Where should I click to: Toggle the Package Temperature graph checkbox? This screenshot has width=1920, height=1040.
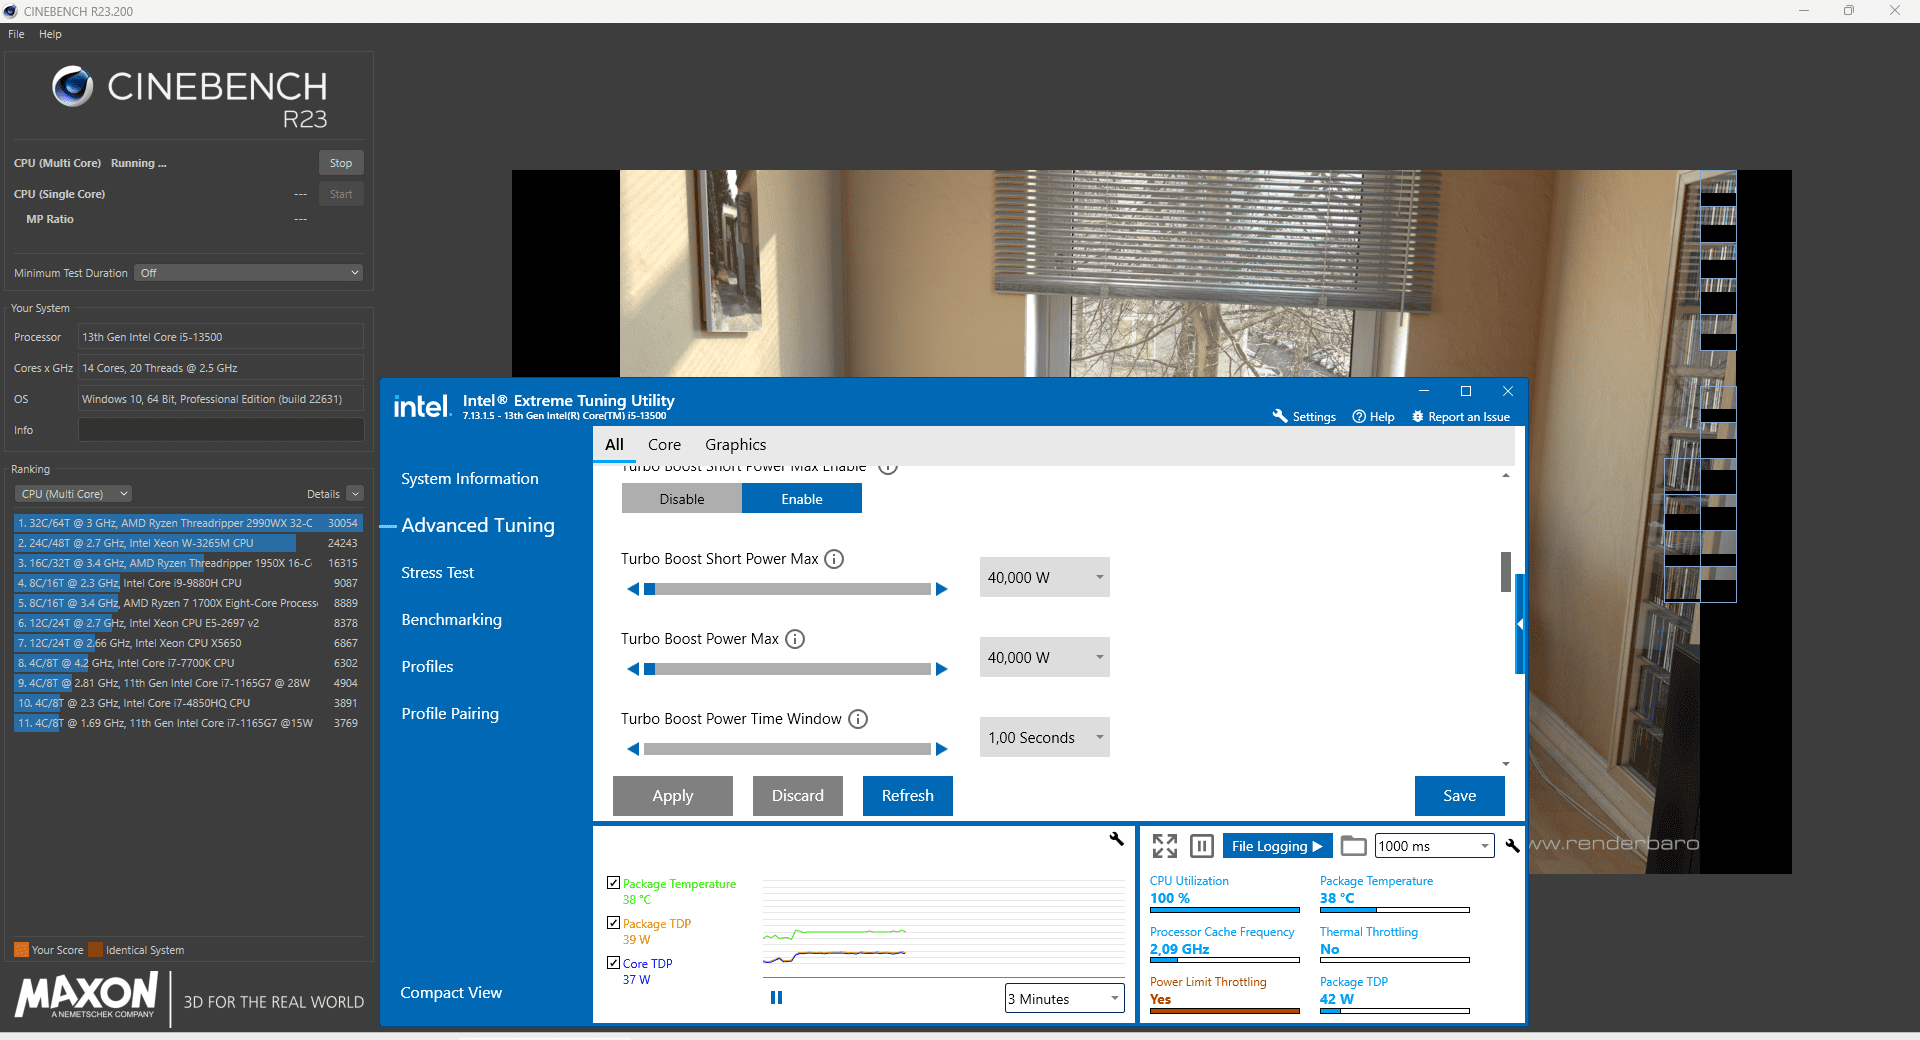613,883
